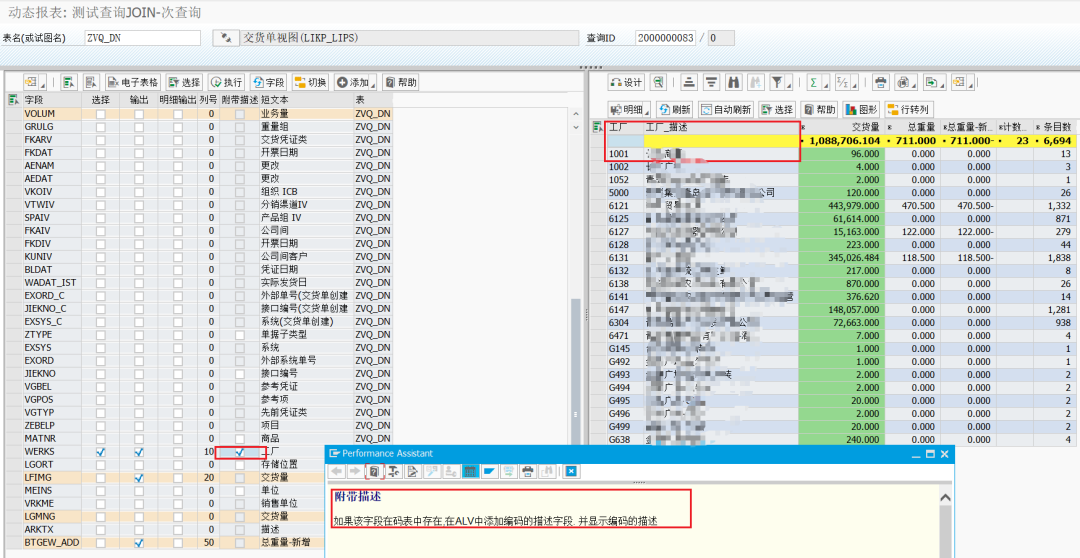Open the 明细 detail dropdown

[630, 110]
